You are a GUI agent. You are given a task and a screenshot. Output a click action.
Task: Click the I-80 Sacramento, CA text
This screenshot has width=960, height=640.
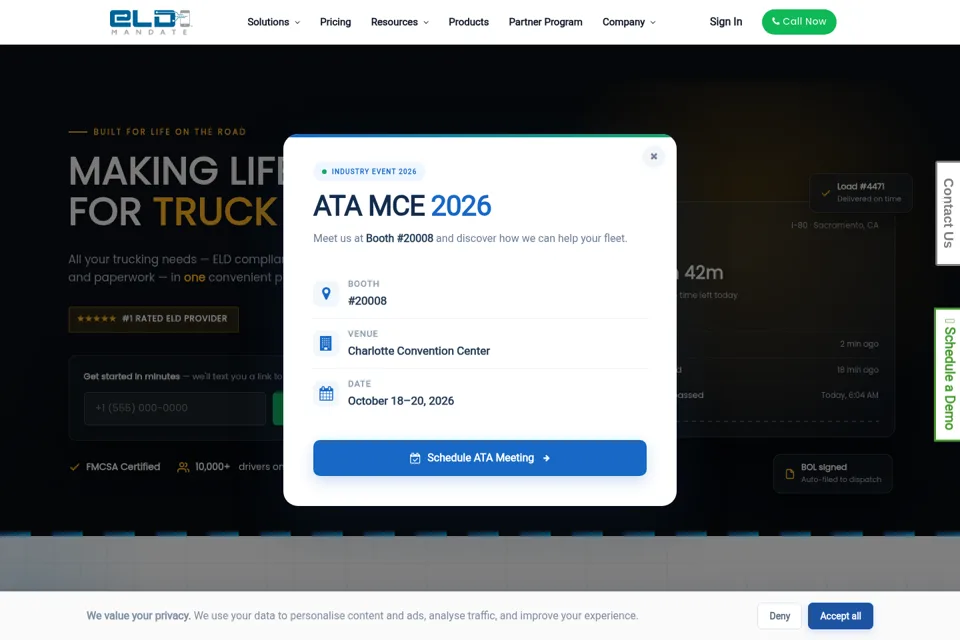(x=834, y=225)
